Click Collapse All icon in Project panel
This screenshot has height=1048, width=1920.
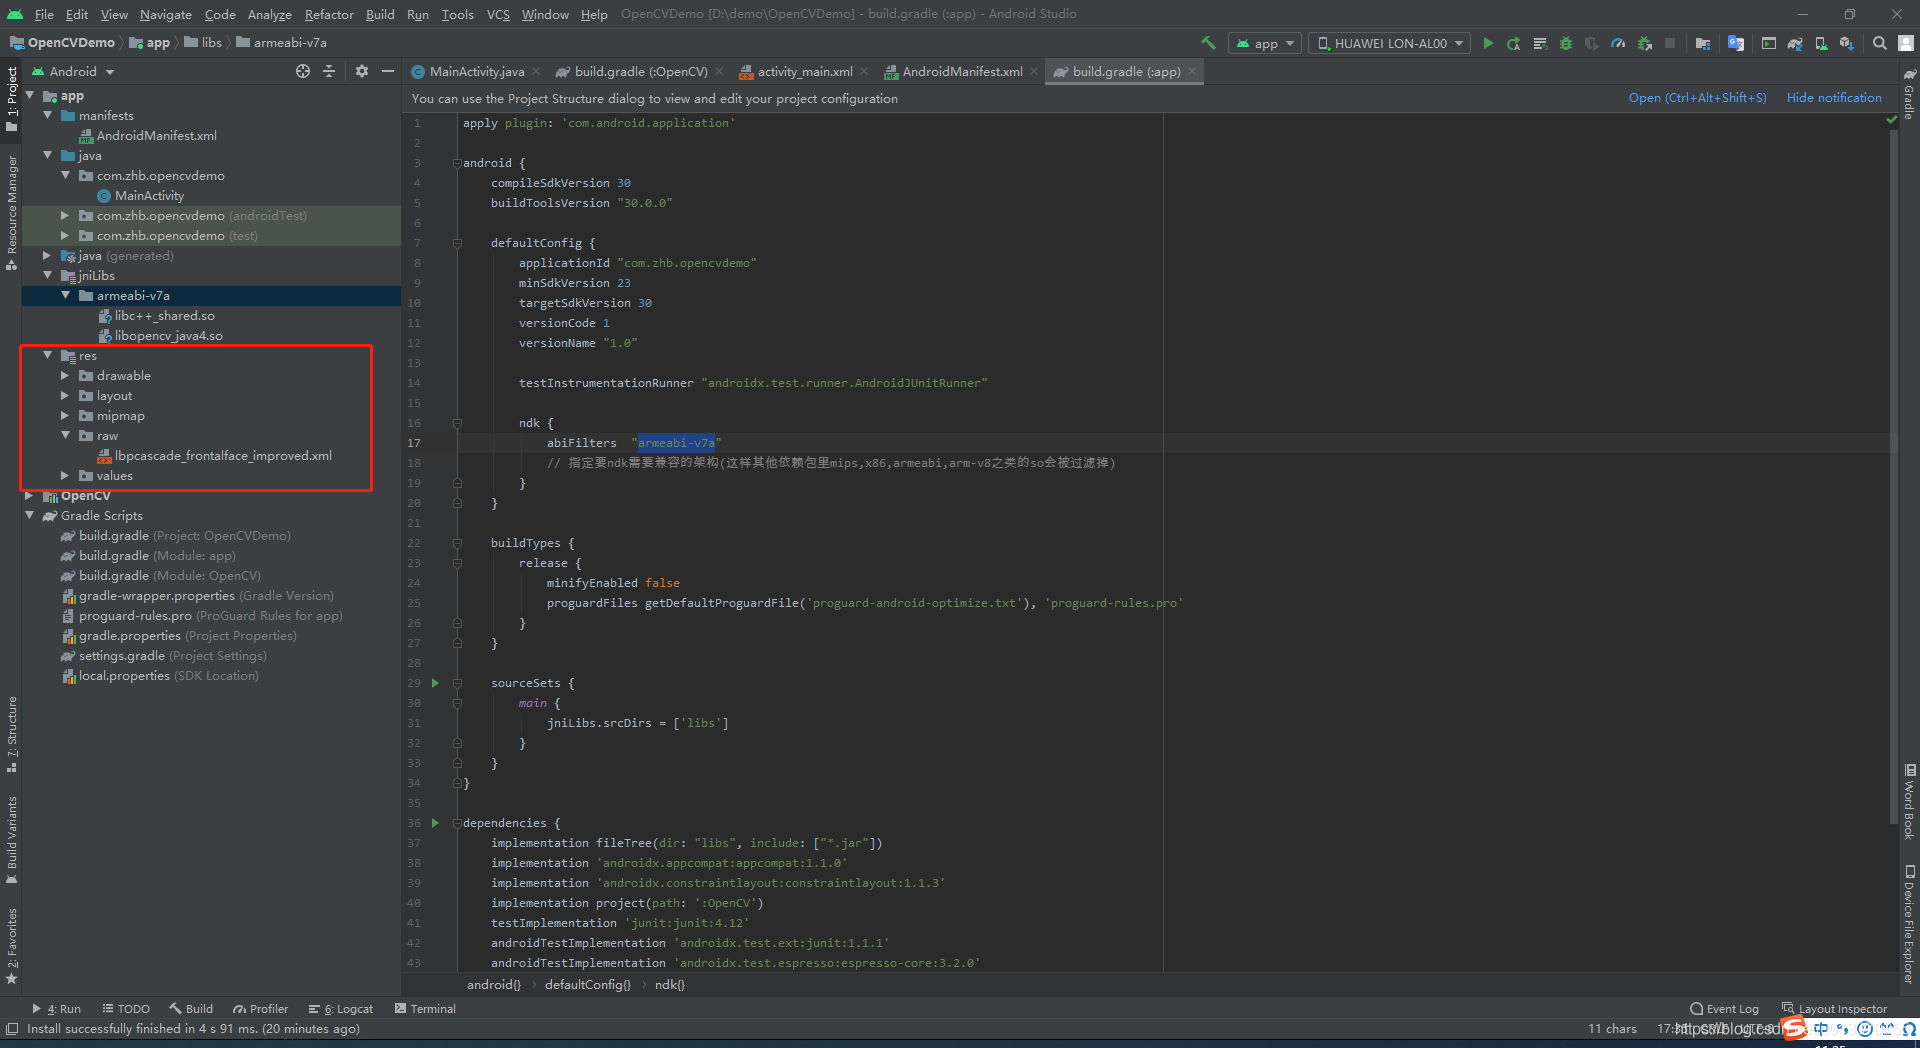329,71
